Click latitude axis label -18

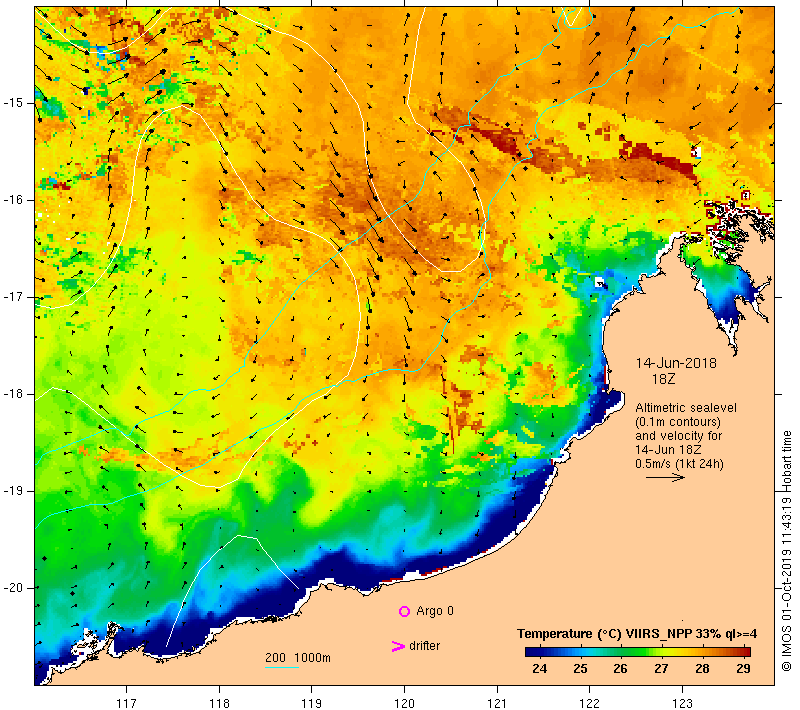(13, 394)
